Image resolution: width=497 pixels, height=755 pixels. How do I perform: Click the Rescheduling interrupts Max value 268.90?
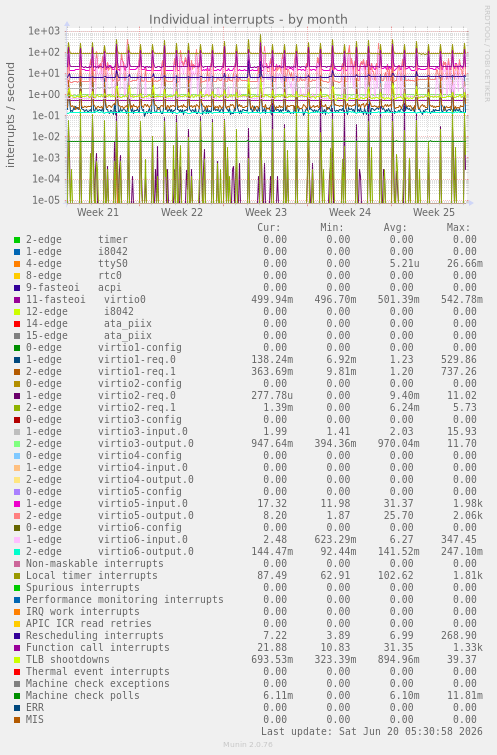click(458, 636)
